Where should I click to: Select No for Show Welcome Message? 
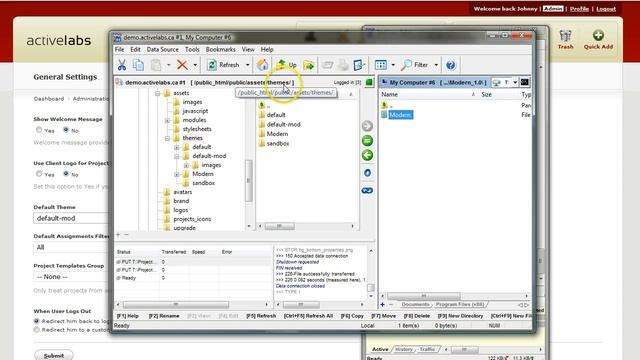pos(66,130)
